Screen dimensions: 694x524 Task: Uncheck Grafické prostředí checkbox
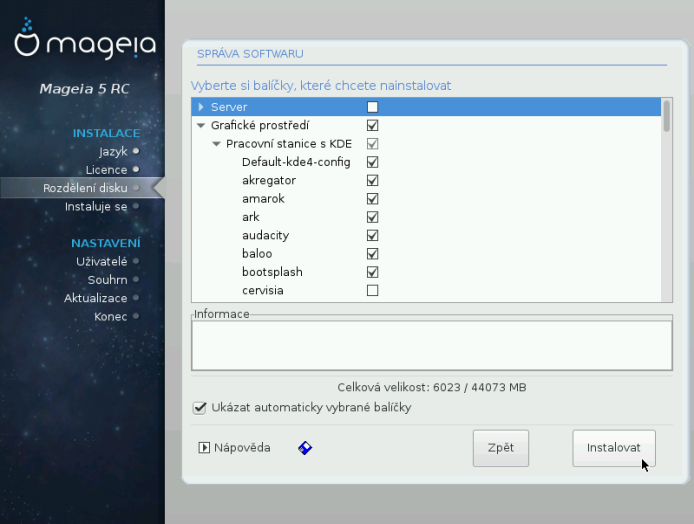click(372, 125)
